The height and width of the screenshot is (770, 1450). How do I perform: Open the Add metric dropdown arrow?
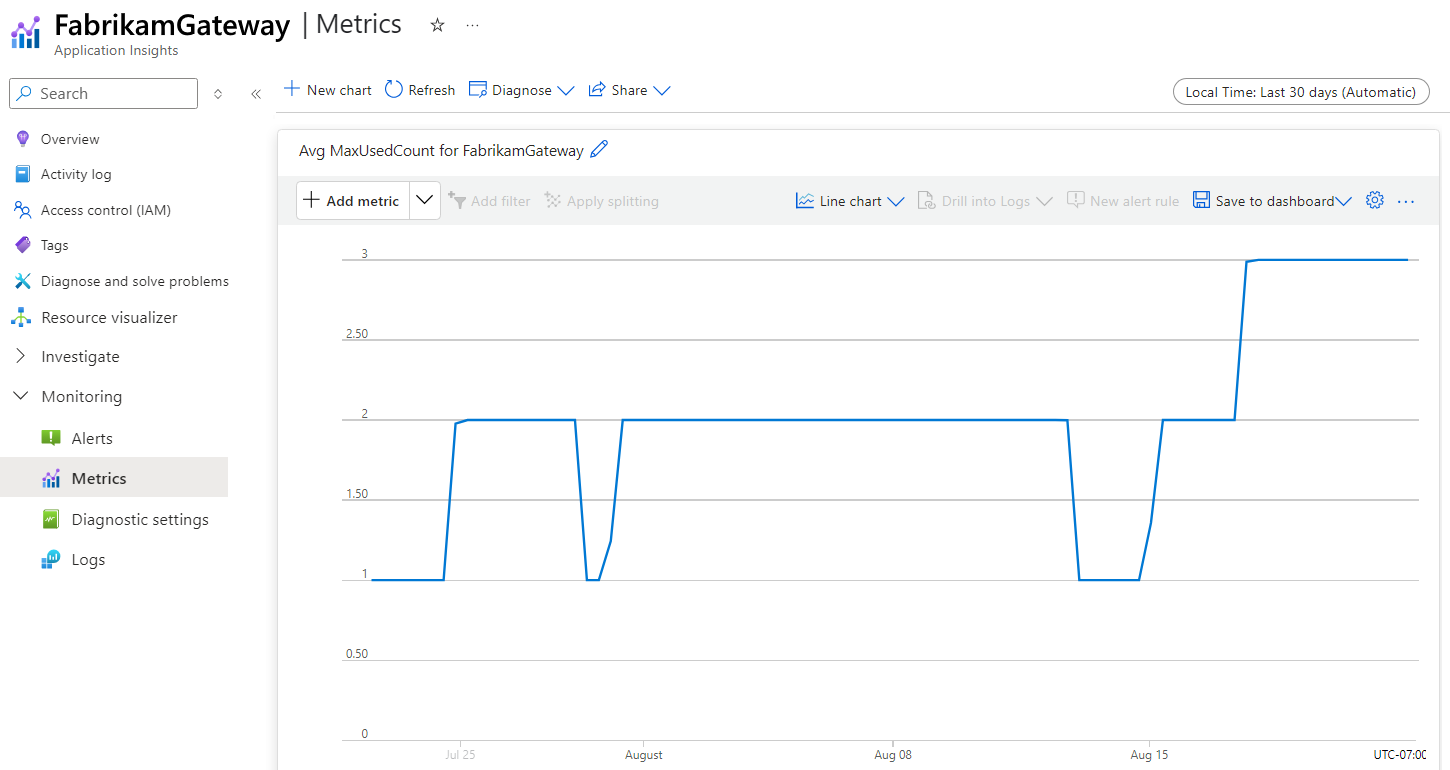click(x=424, y=200)
